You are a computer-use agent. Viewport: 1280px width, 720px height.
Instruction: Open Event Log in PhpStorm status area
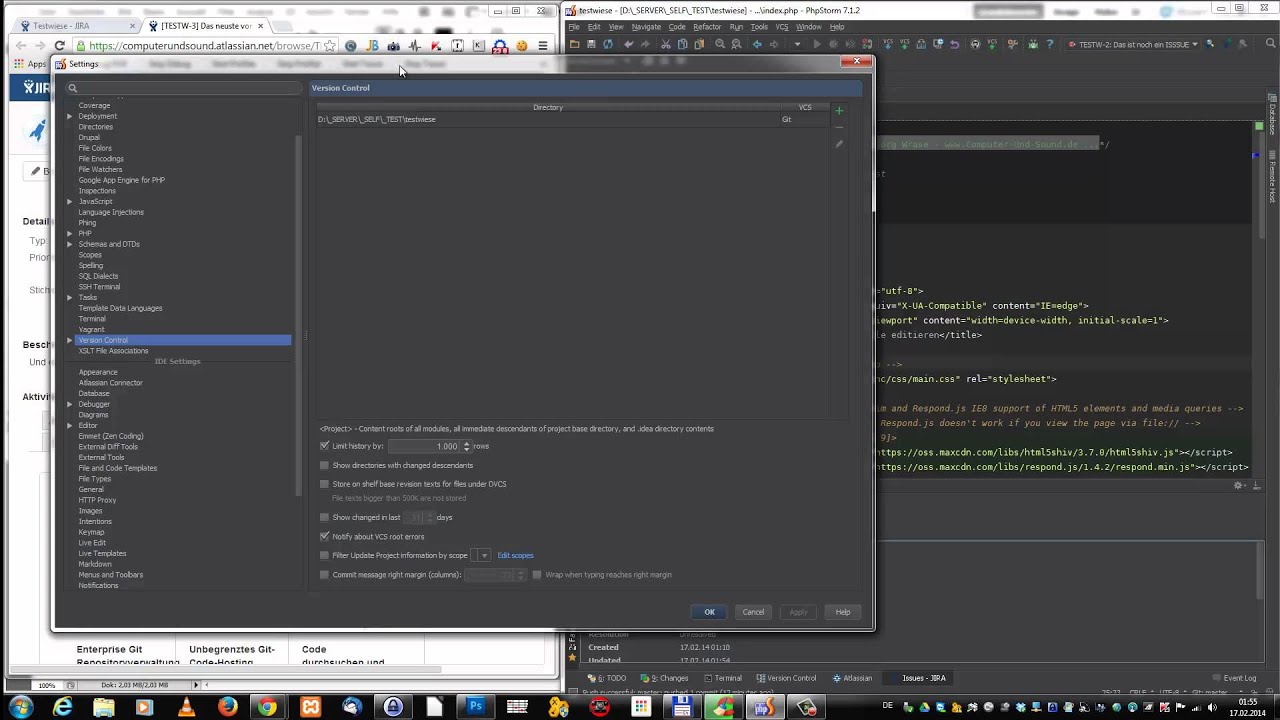point(1234,678)
